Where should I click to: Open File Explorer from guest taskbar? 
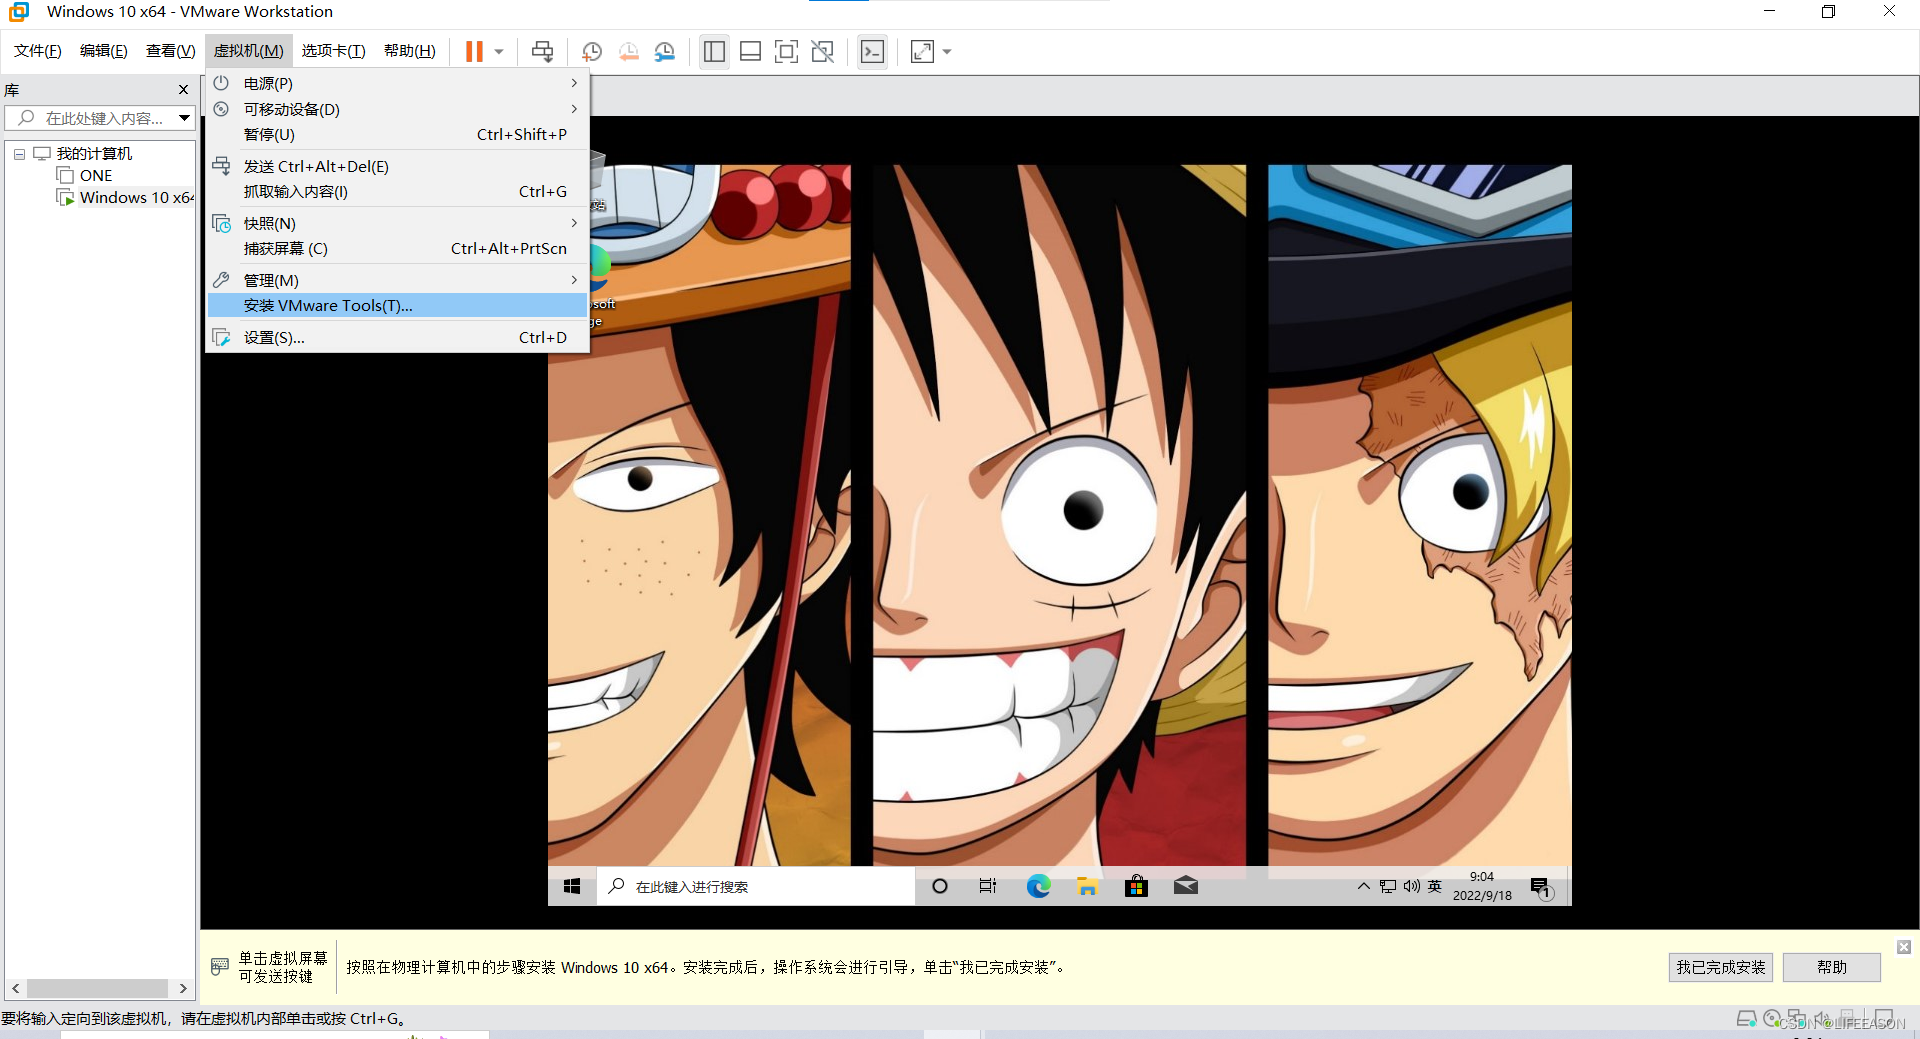point(1087,886)
